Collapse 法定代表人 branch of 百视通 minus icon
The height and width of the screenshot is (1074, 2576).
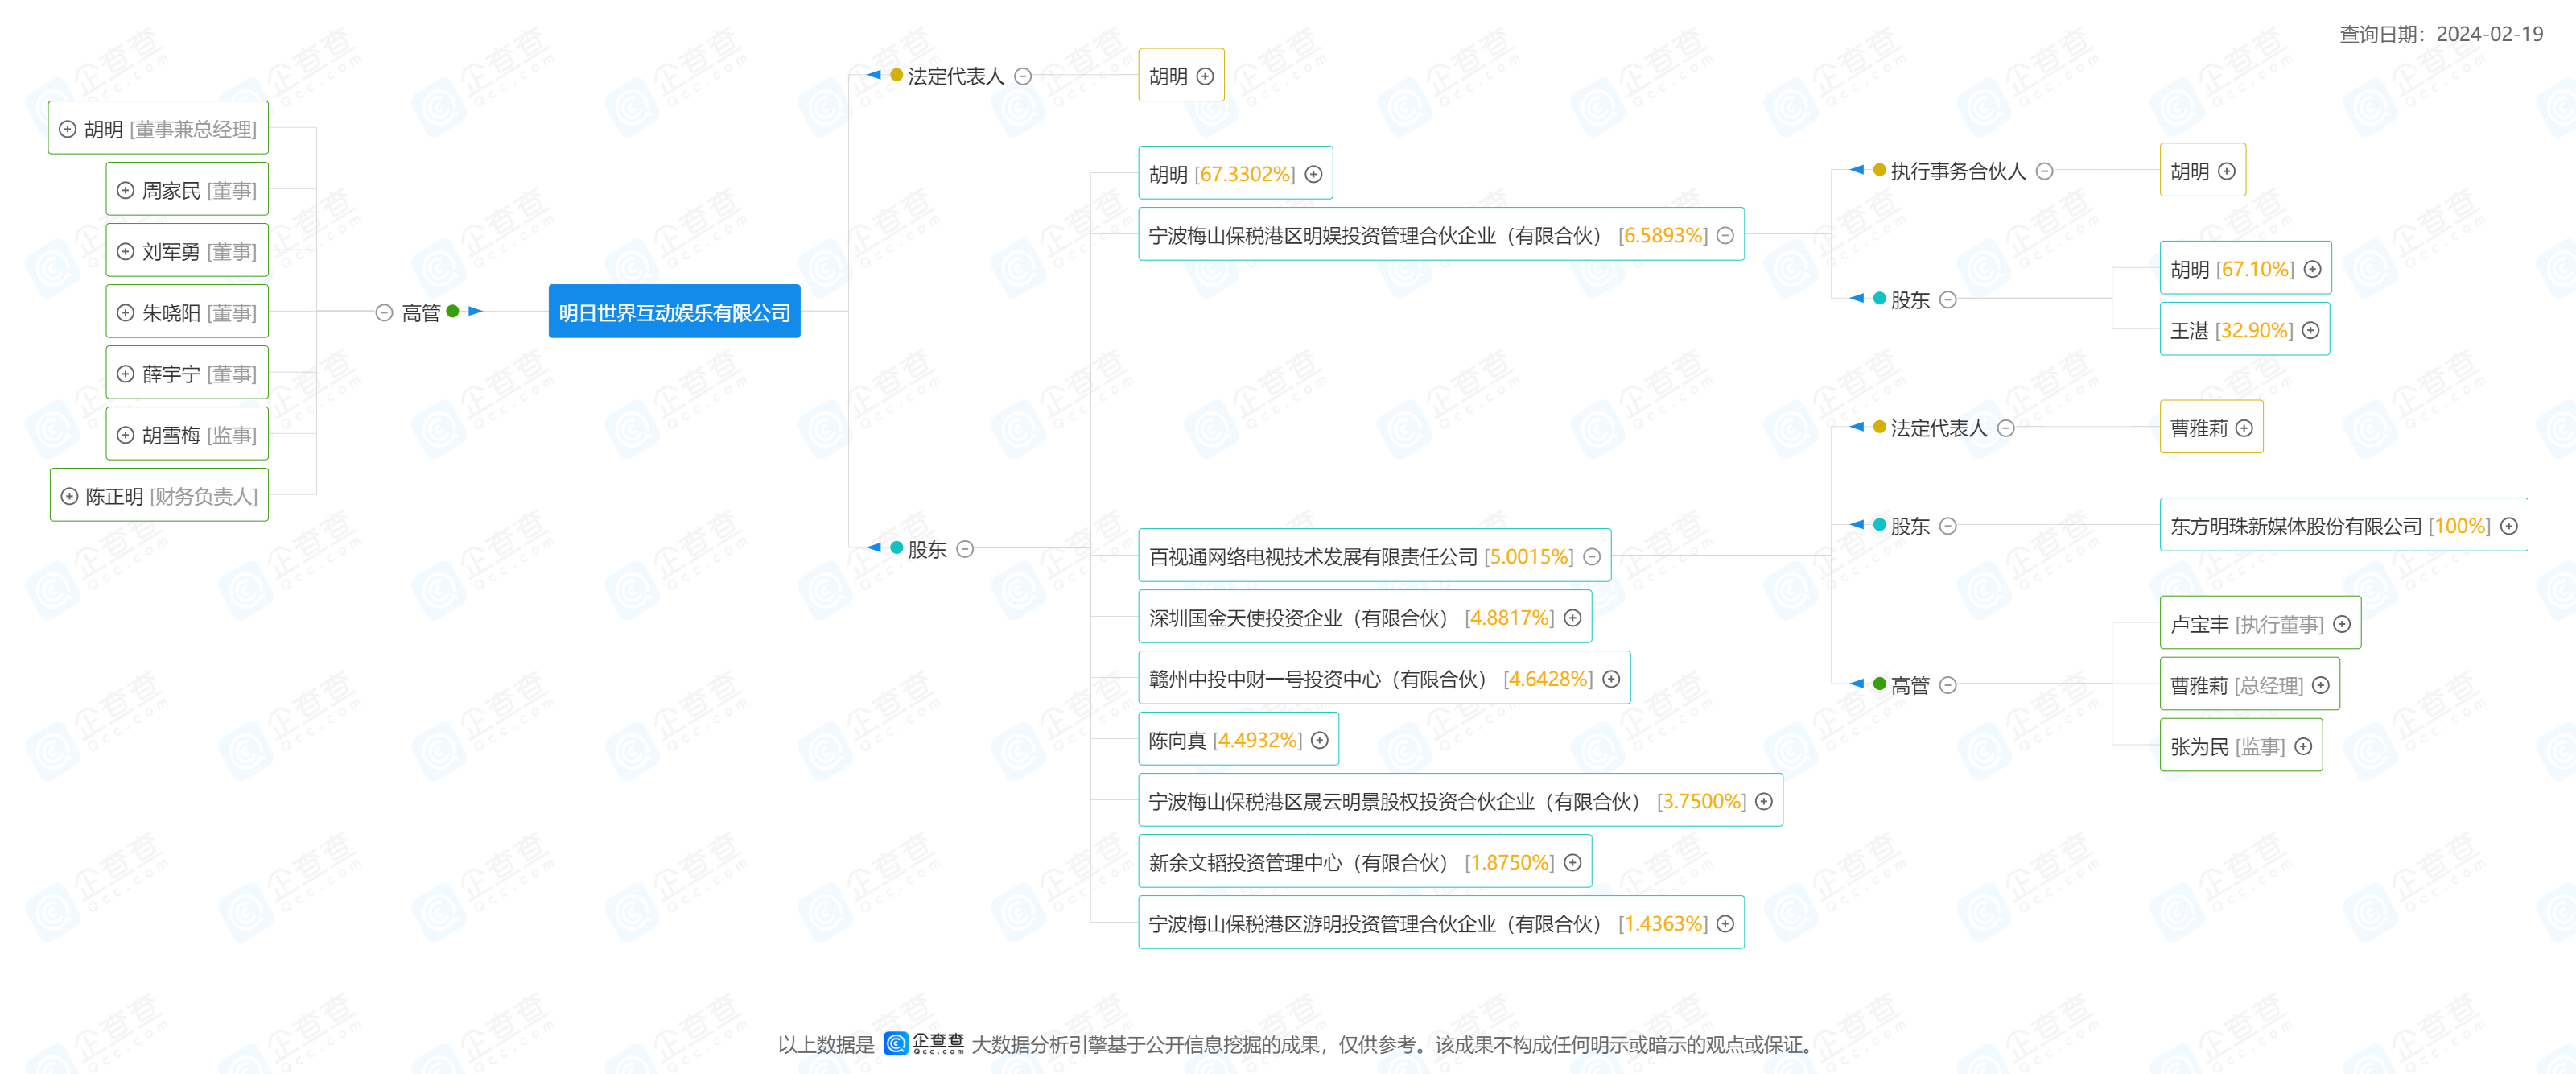click(x=2006, y=428)
